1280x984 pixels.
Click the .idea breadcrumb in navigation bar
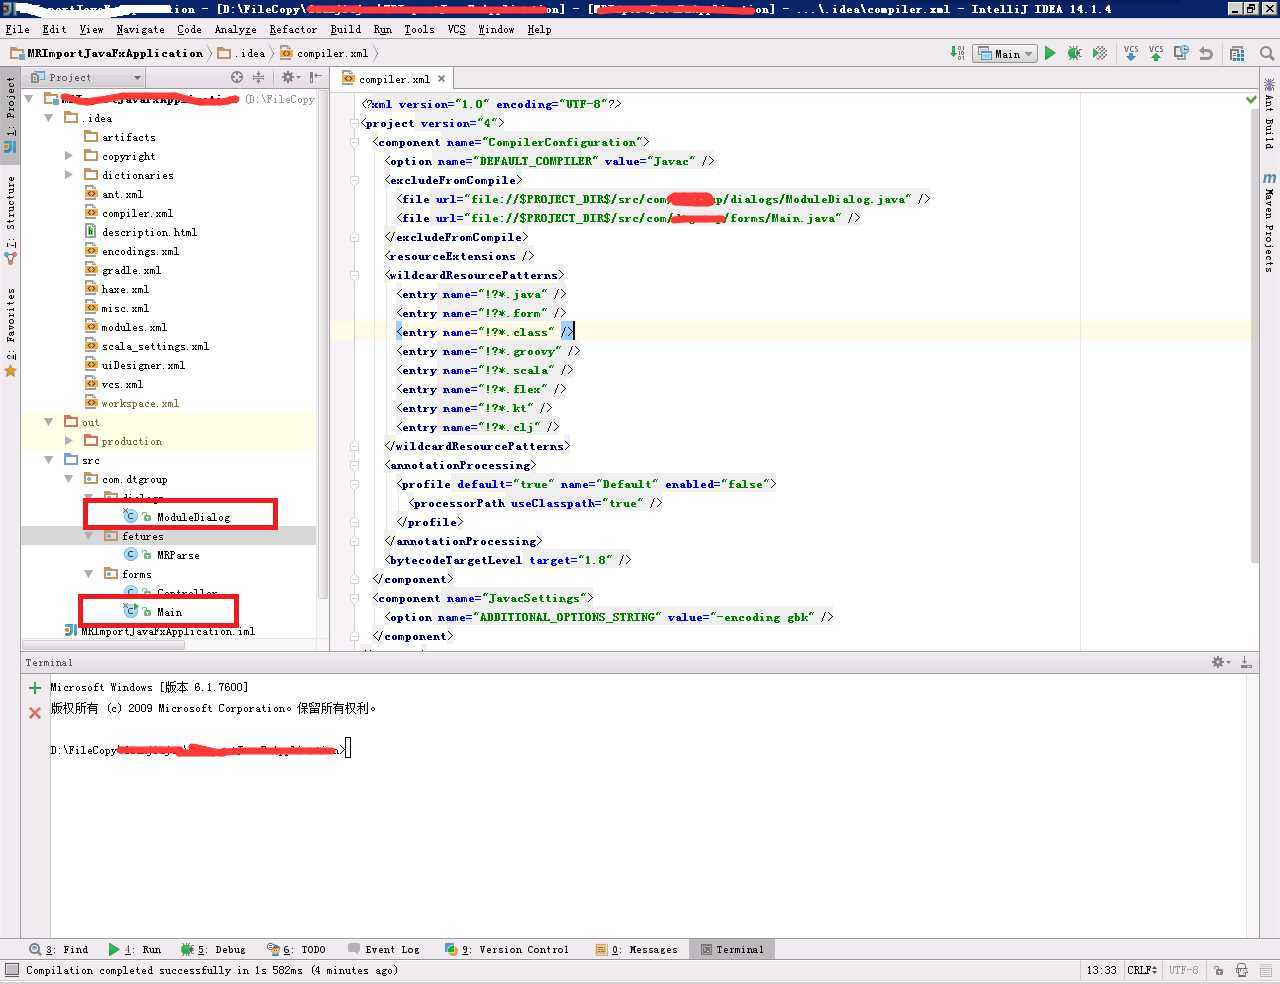241,53
